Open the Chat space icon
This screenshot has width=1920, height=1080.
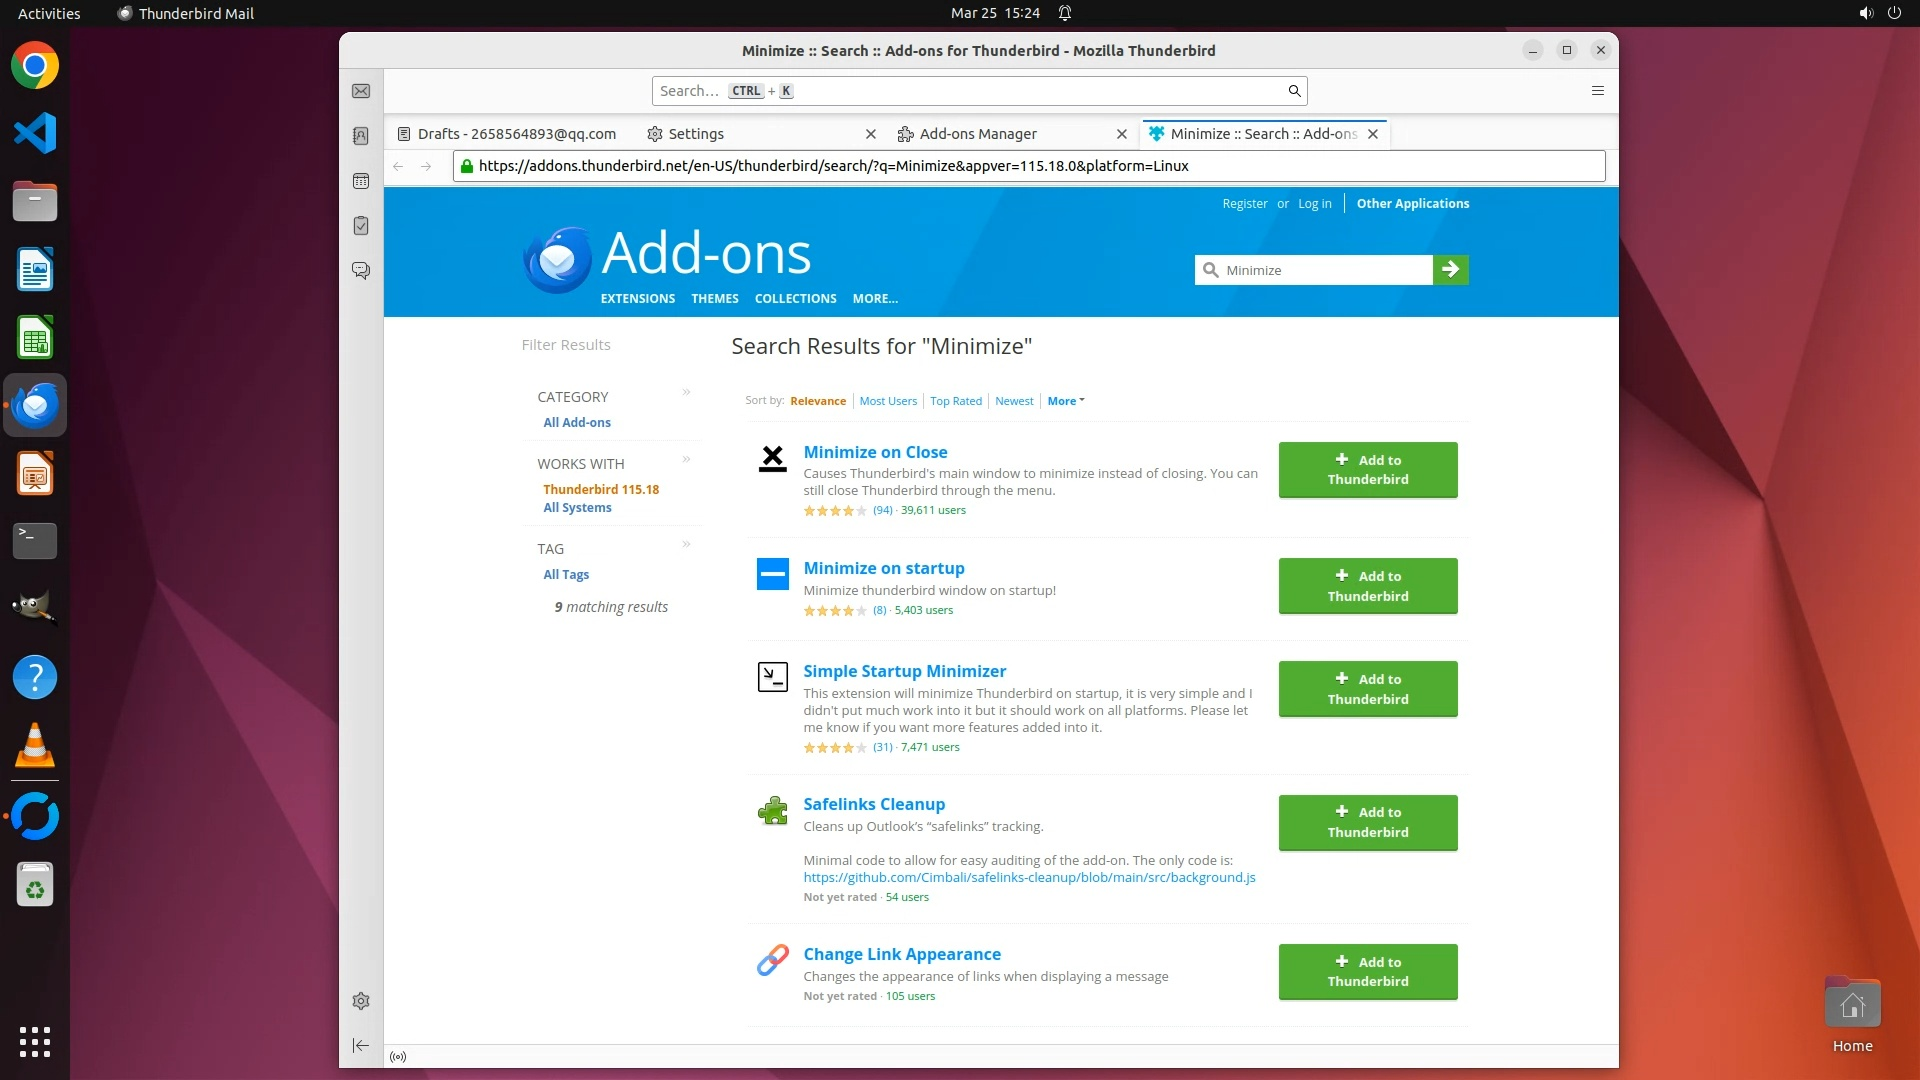[x=361, y=271]
